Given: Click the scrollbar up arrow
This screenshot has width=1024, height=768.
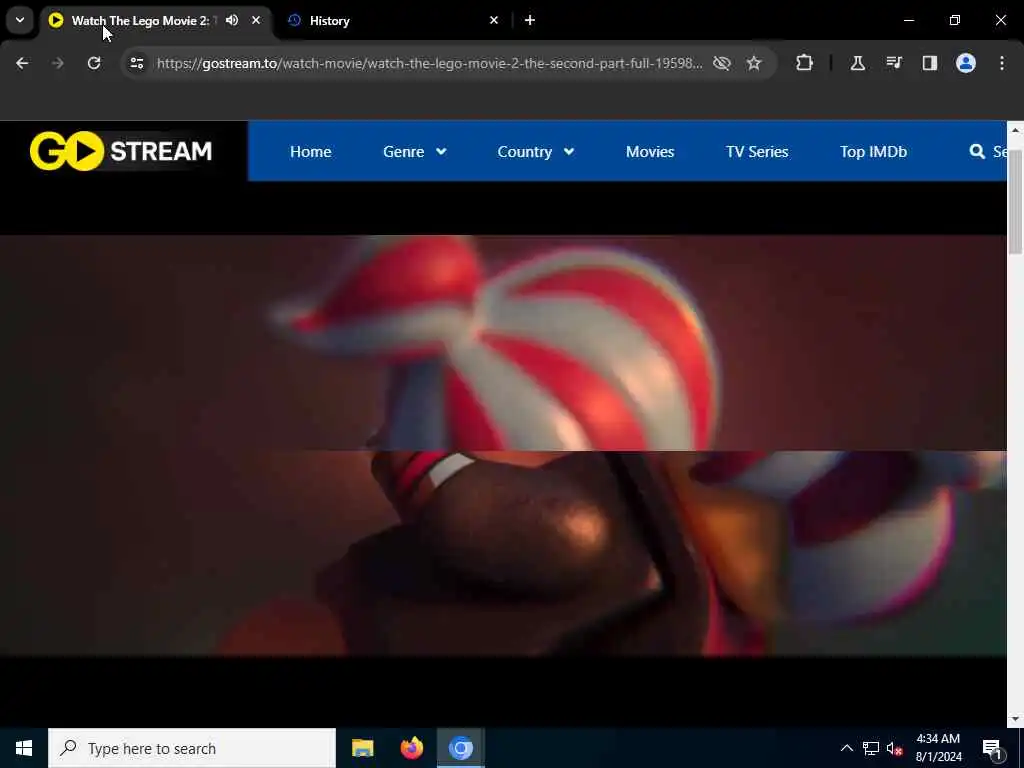Looking at the screenshot, I should tap(1015, 130).
